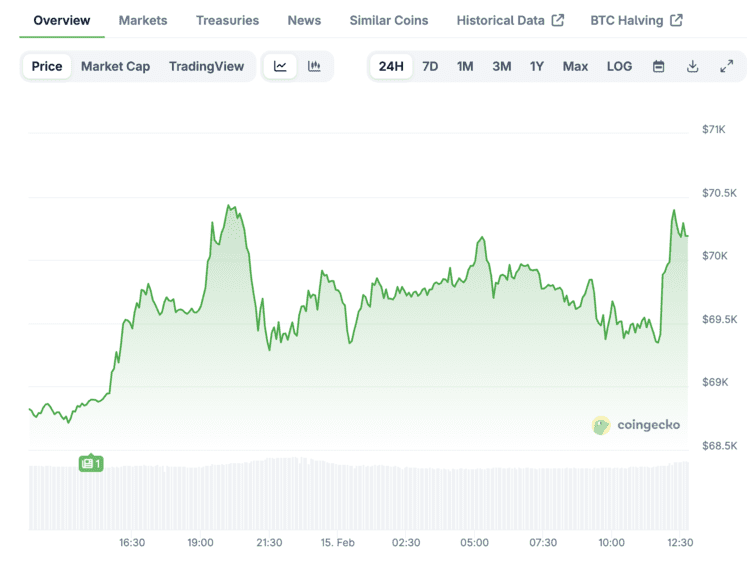
Task: Switch to candlestick chart icon
Action: (314, 67)
